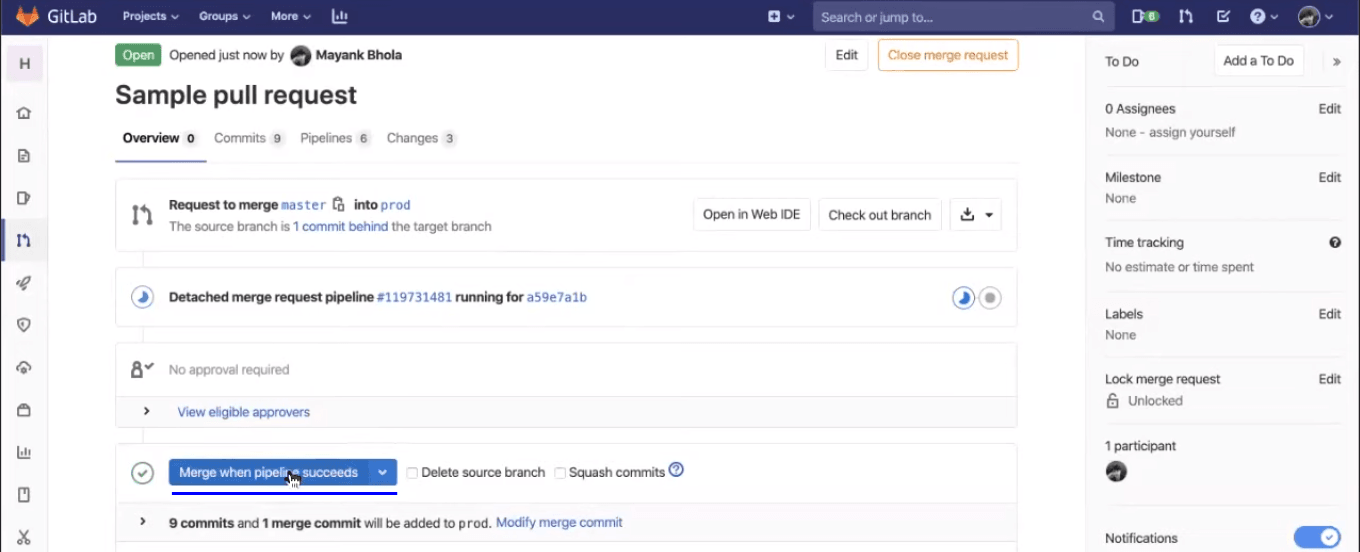Click Time tracking help icon
1360x552 pixels.
point(1335,242)
